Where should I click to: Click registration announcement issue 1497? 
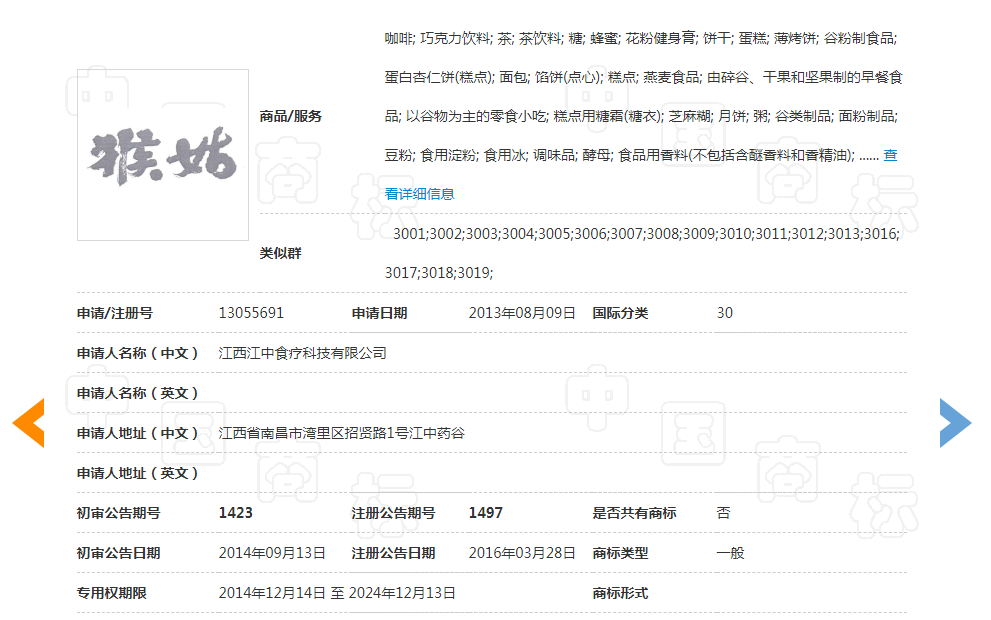485,513
